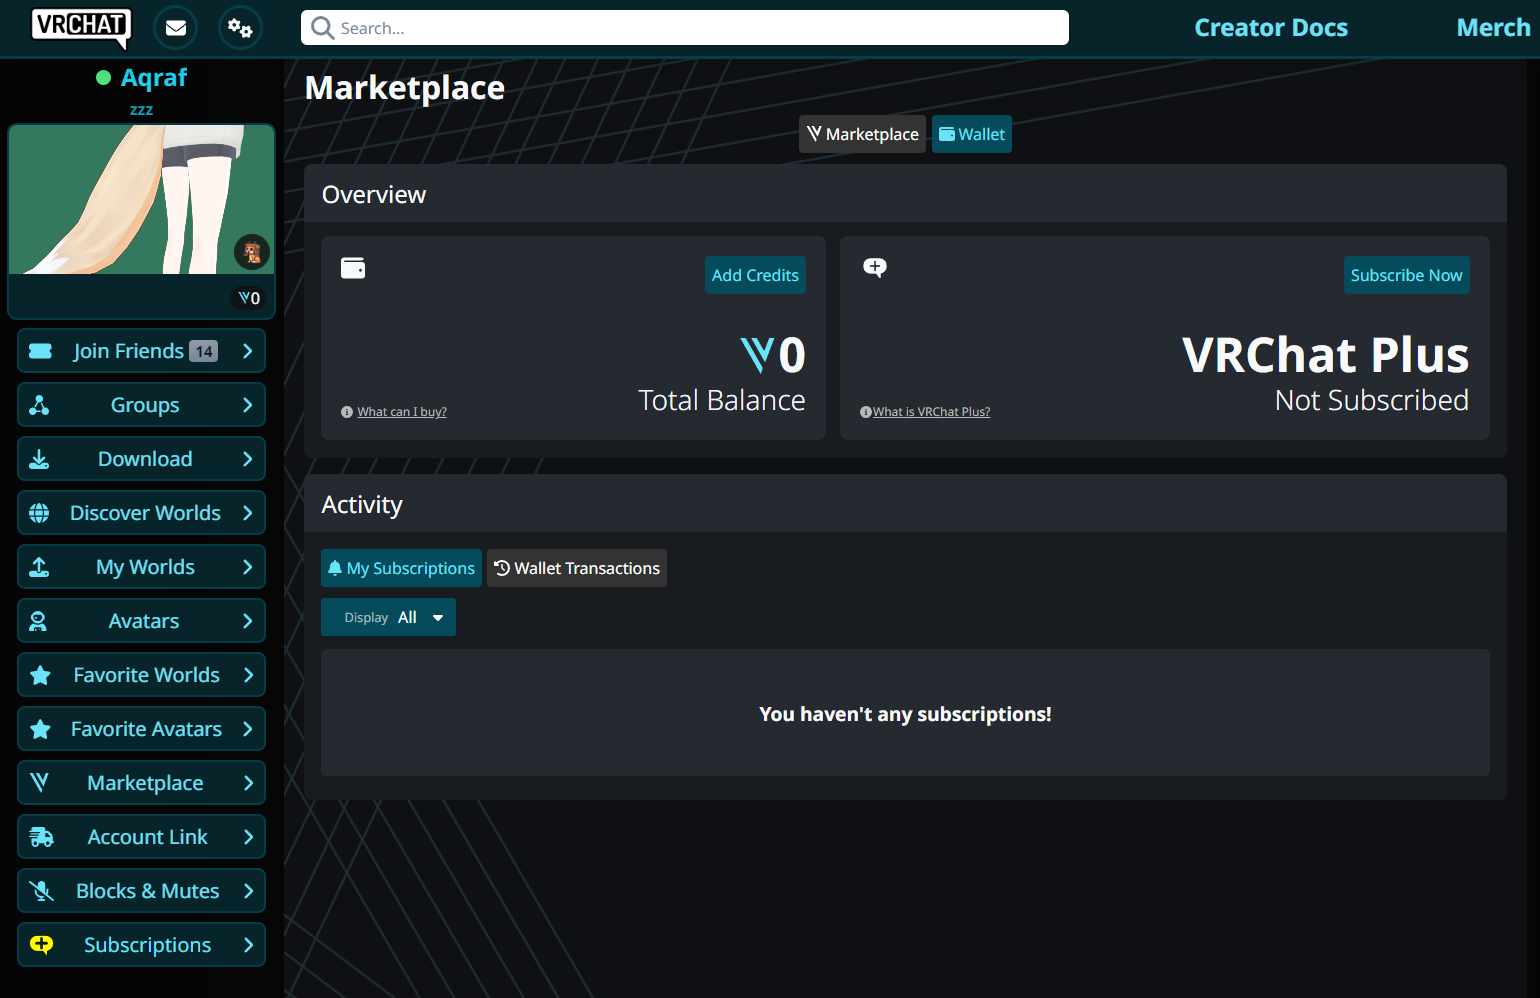Open the What can I buy? link
The width and height of the screenshot is (1540, 998).
tap(402, 412)
